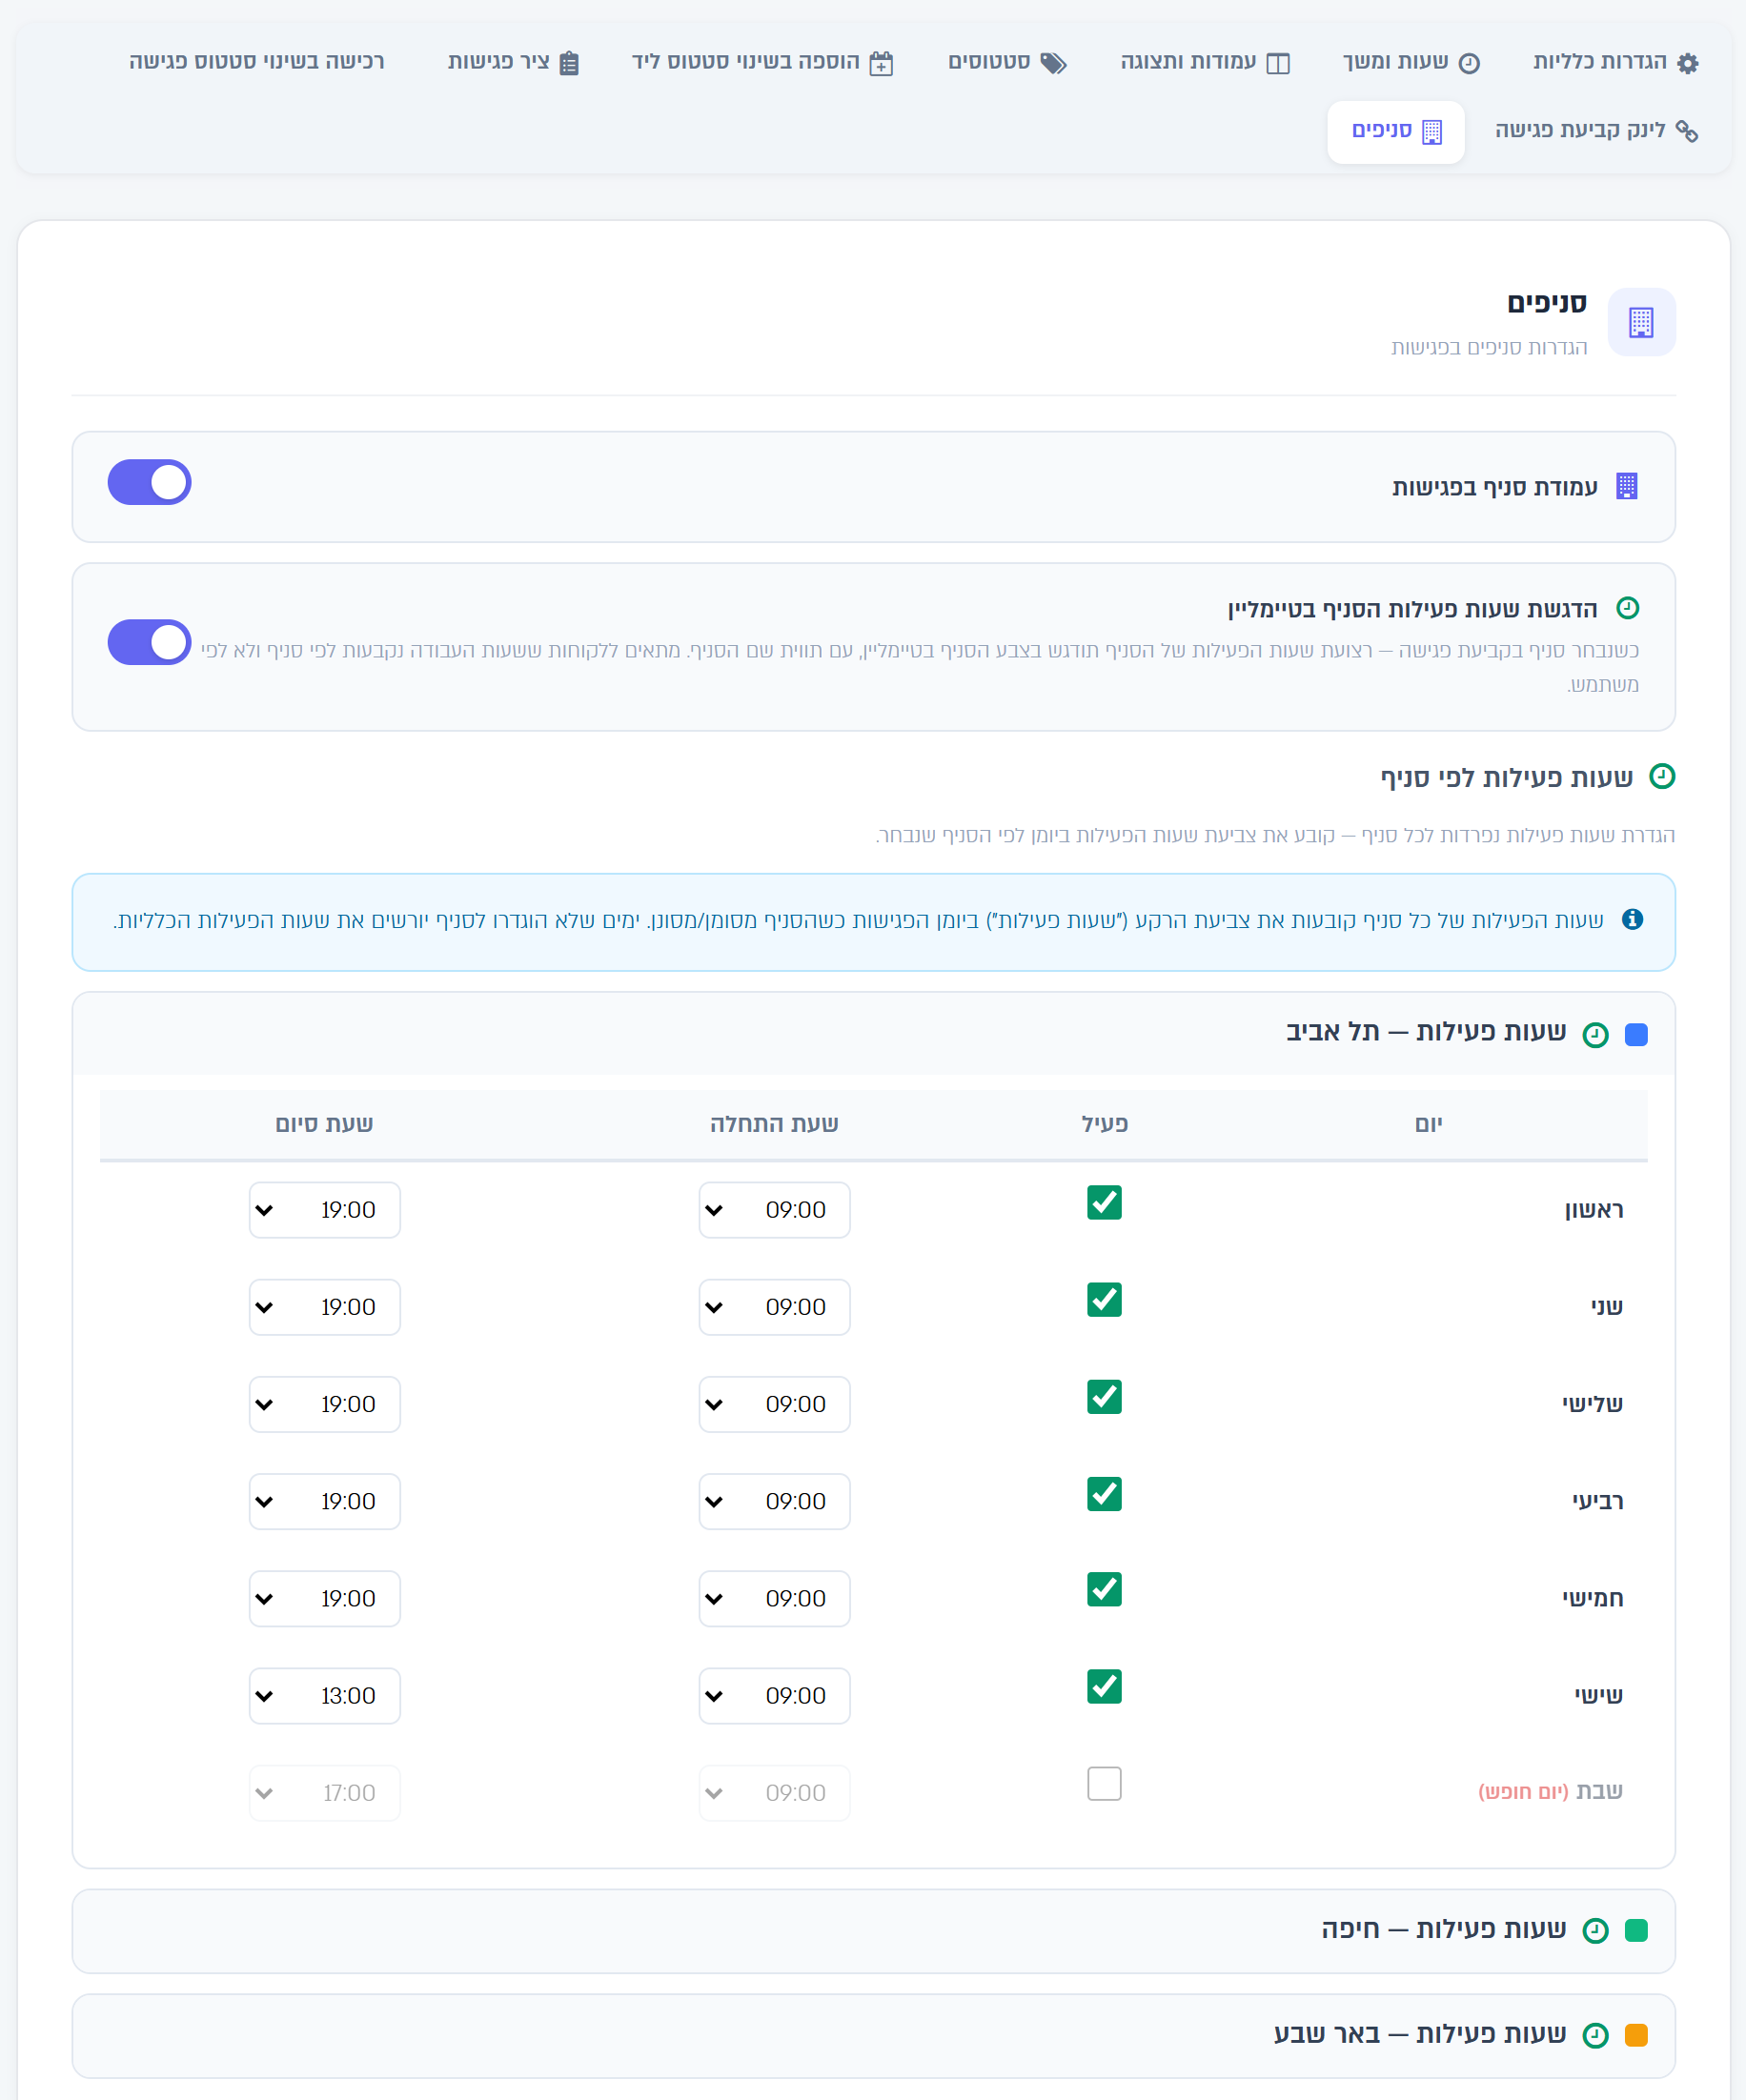
Task: Click the green color swatch for חיפה
Action: coord(1636,1930)
